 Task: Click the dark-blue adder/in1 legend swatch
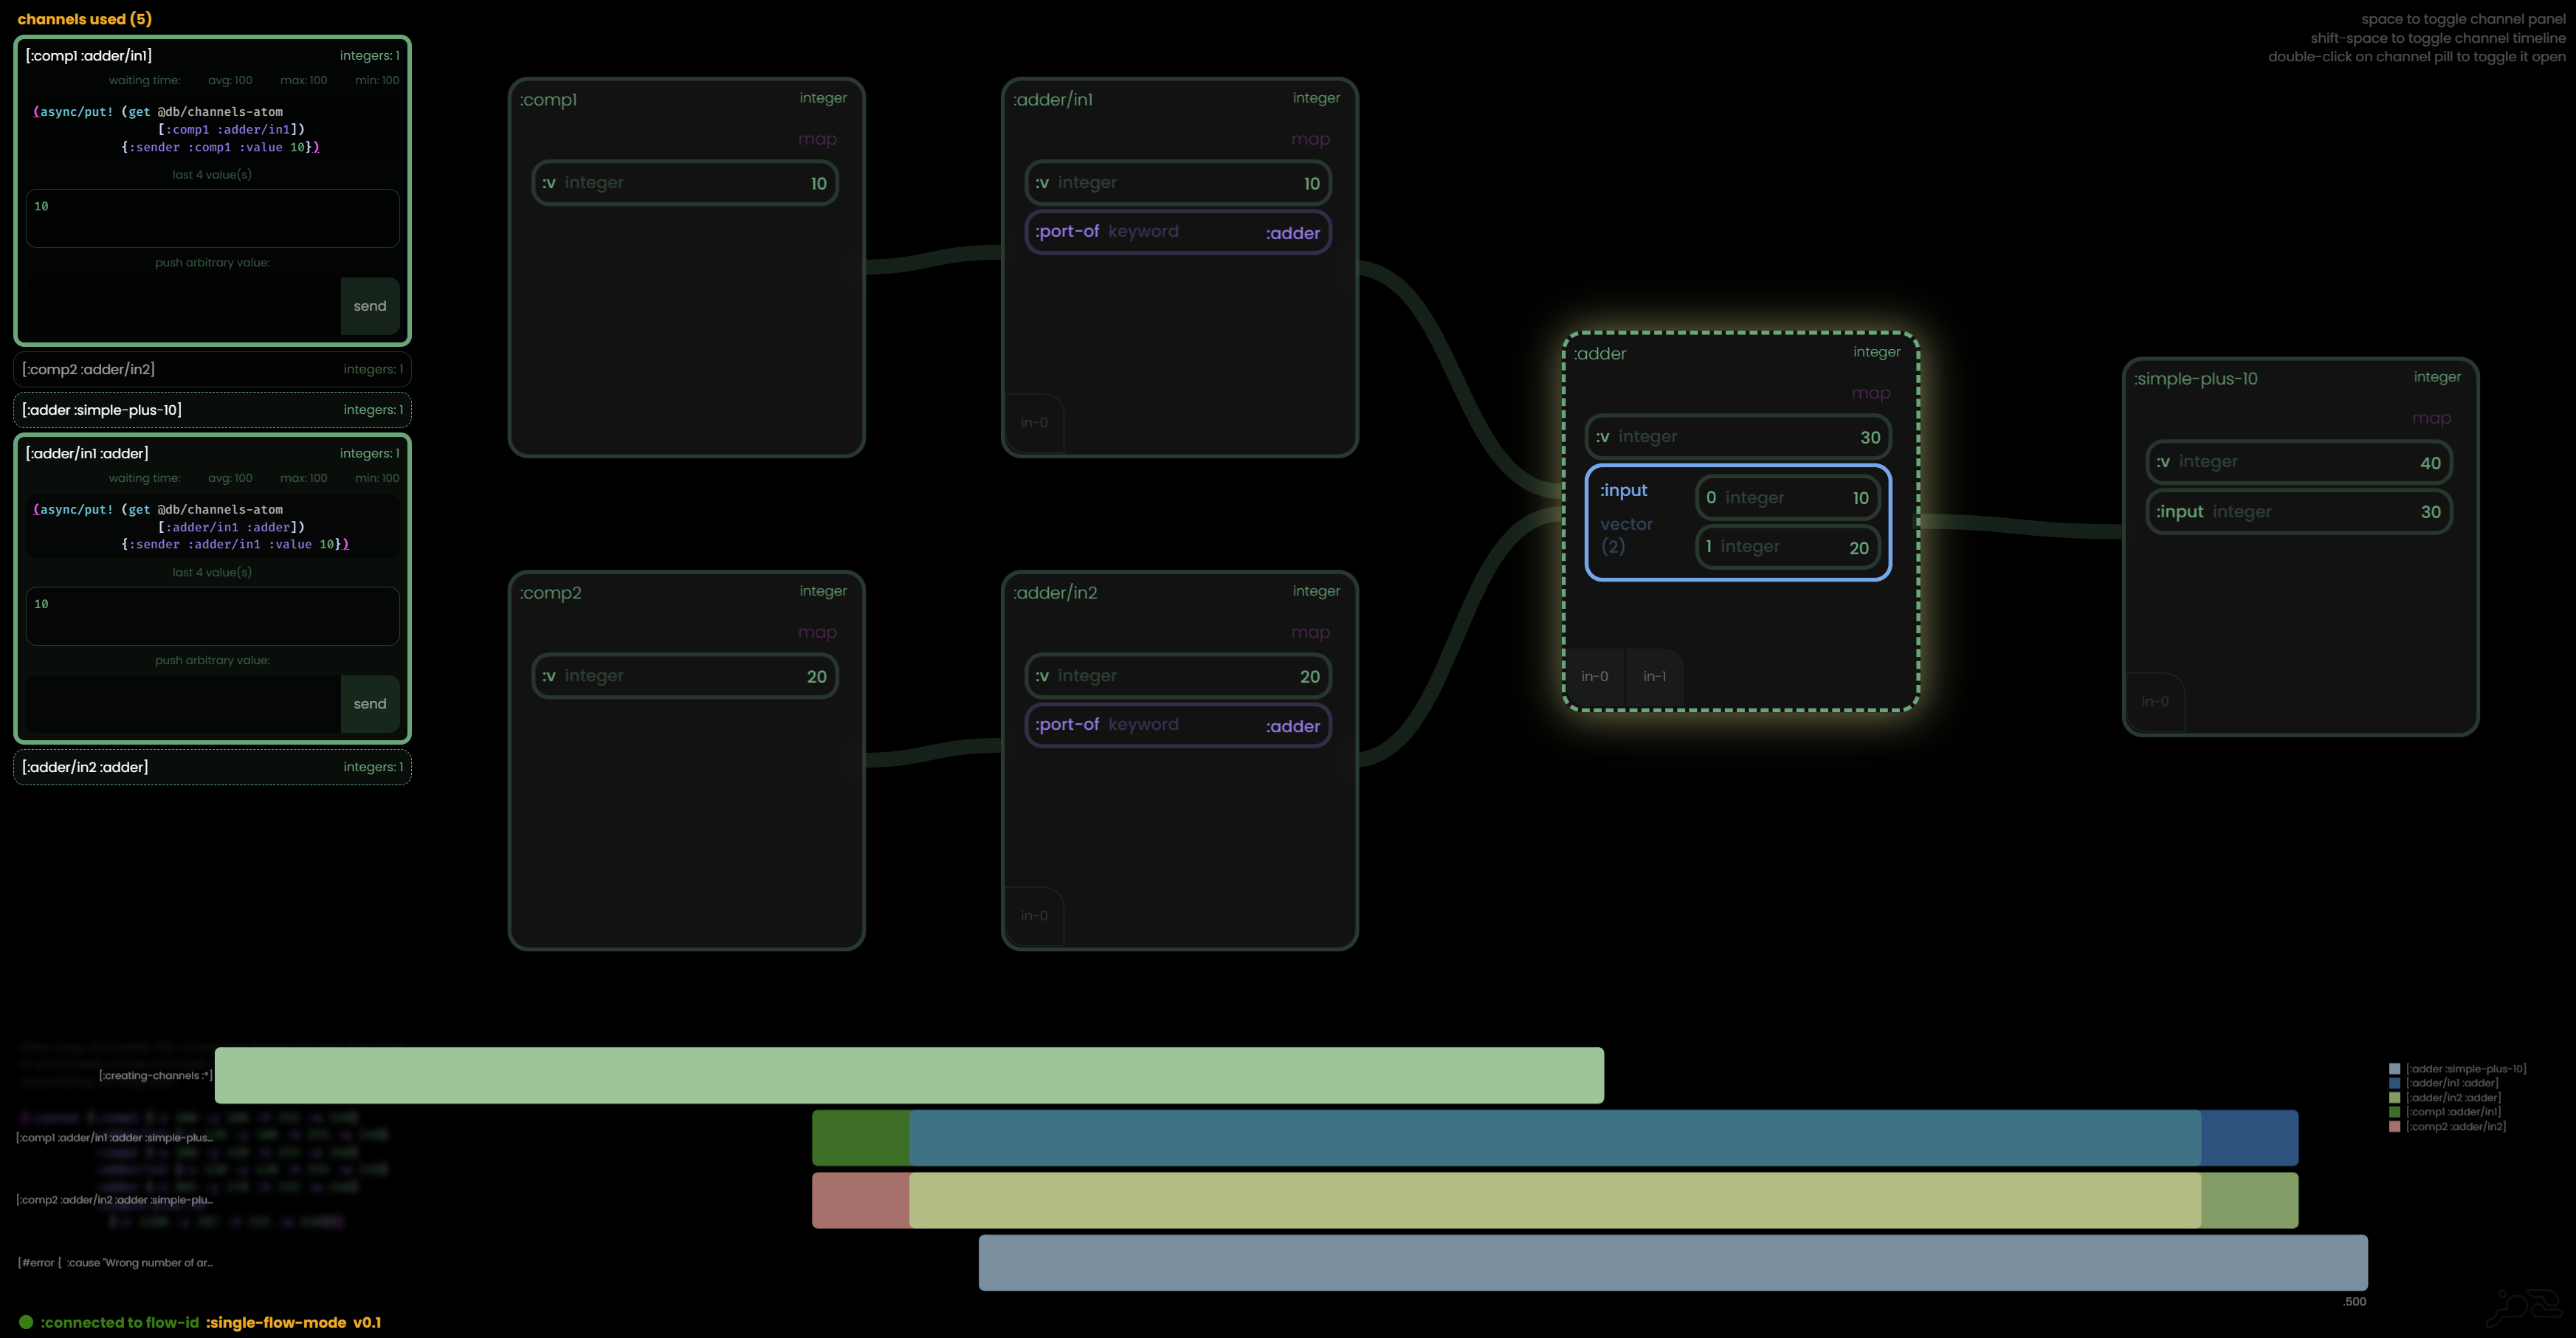[2394, 1083]
